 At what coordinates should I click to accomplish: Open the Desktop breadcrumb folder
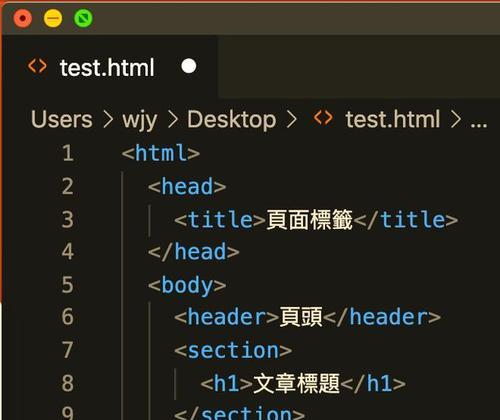232,120
